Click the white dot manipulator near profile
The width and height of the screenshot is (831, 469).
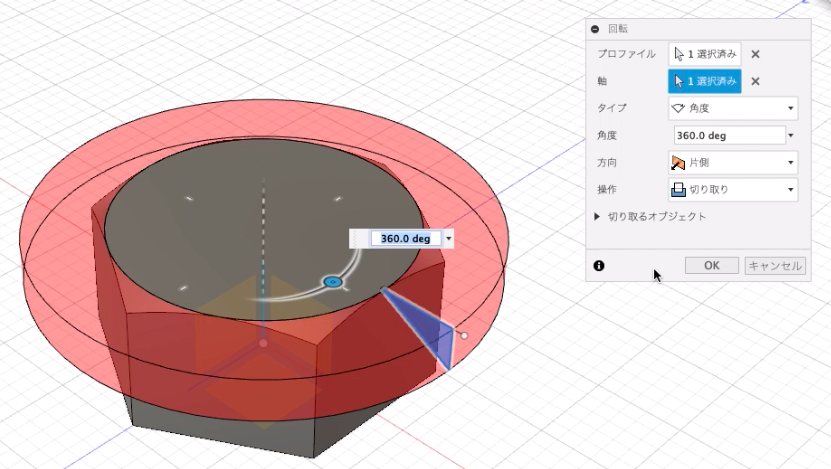[x=464, y=335]
